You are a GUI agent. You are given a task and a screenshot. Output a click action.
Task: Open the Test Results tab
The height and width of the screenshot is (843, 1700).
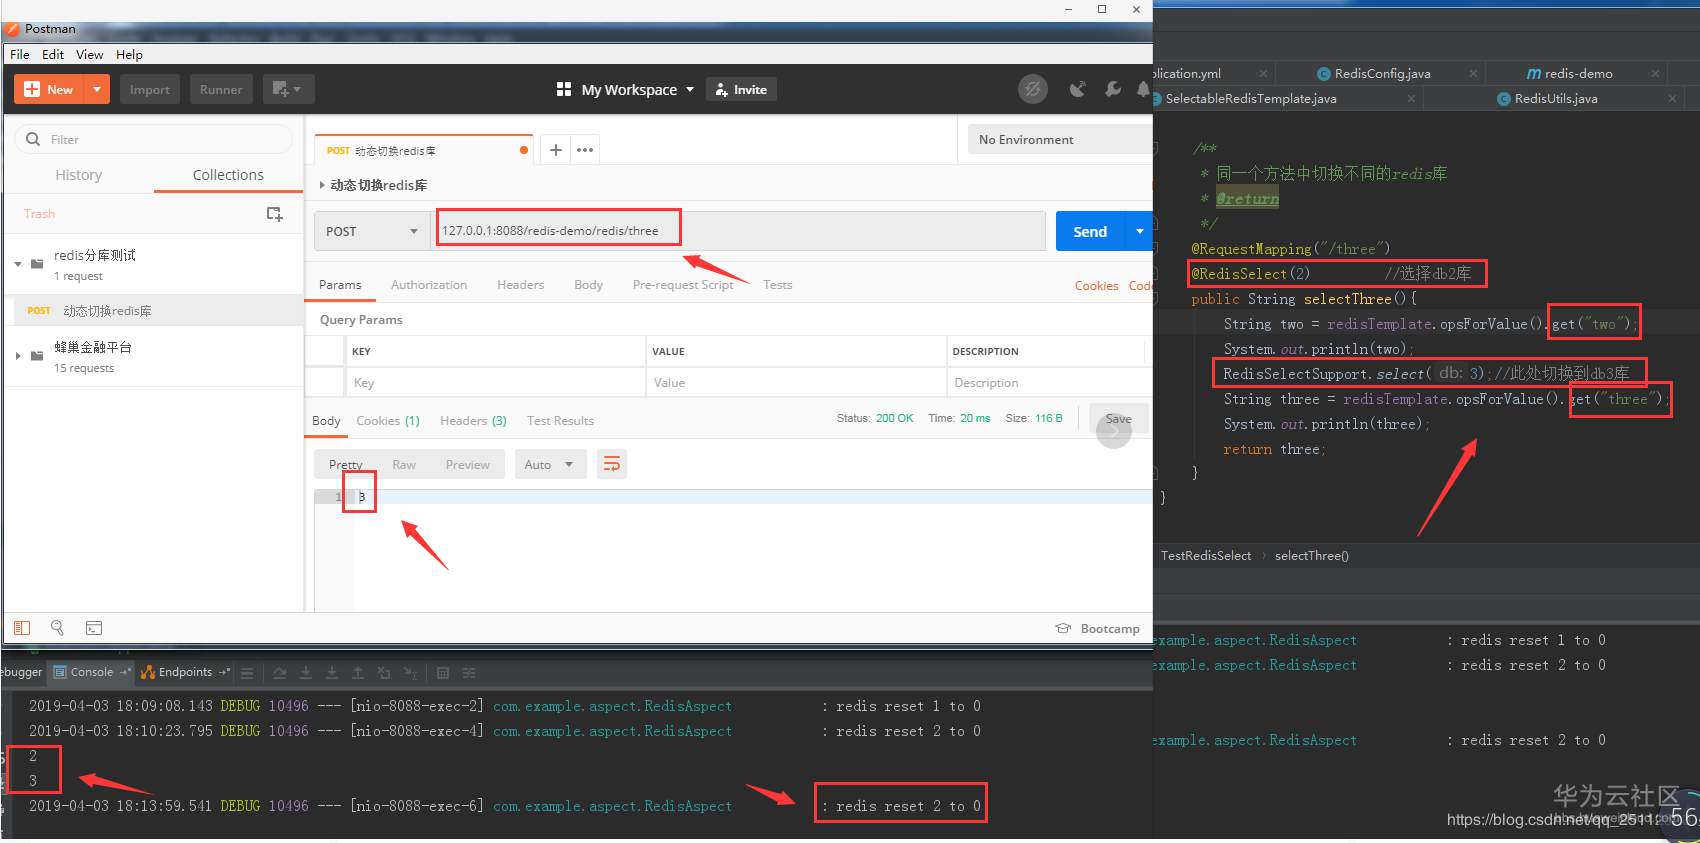(560, 421)
